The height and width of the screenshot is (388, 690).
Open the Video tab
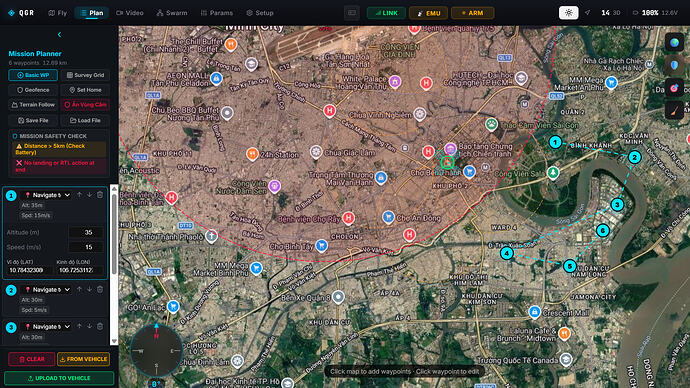pos(130,13)
